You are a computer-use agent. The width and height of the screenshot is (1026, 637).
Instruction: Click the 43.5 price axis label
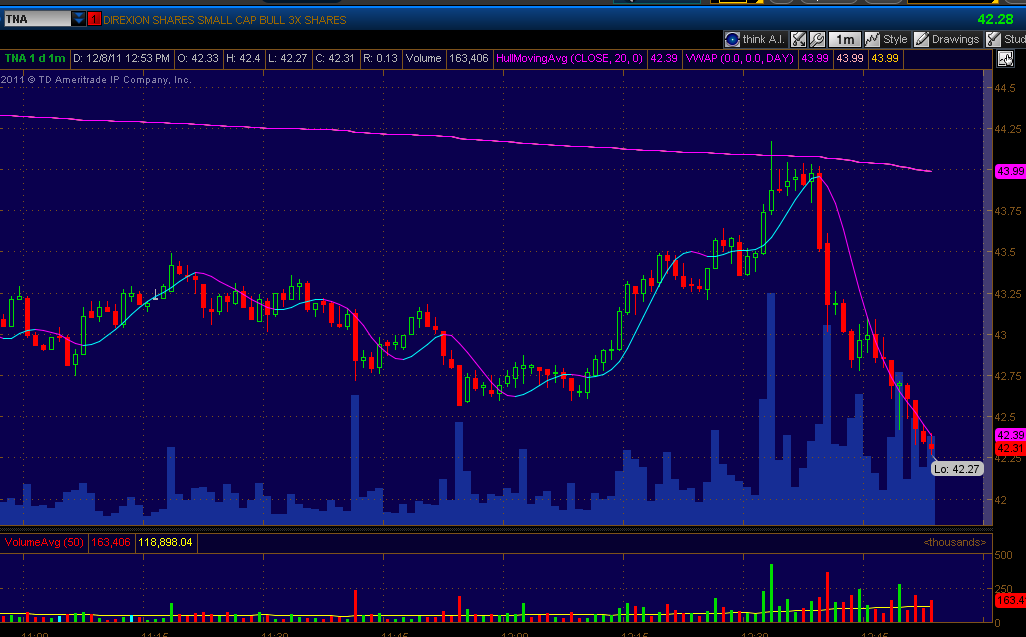[1004, 252]
